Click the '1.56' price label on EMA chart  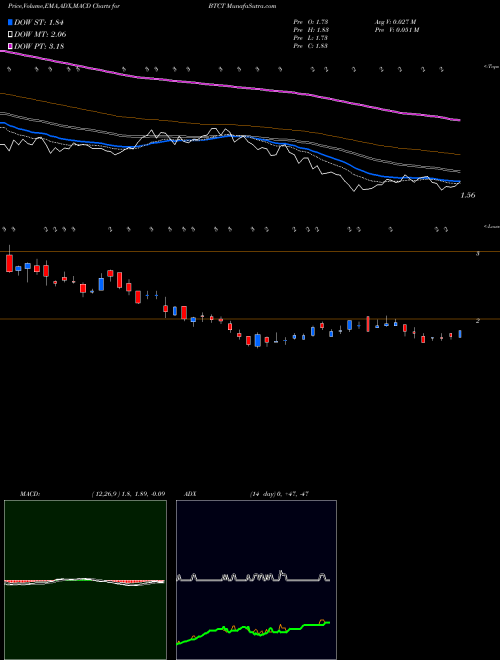(x=468, y=195)
